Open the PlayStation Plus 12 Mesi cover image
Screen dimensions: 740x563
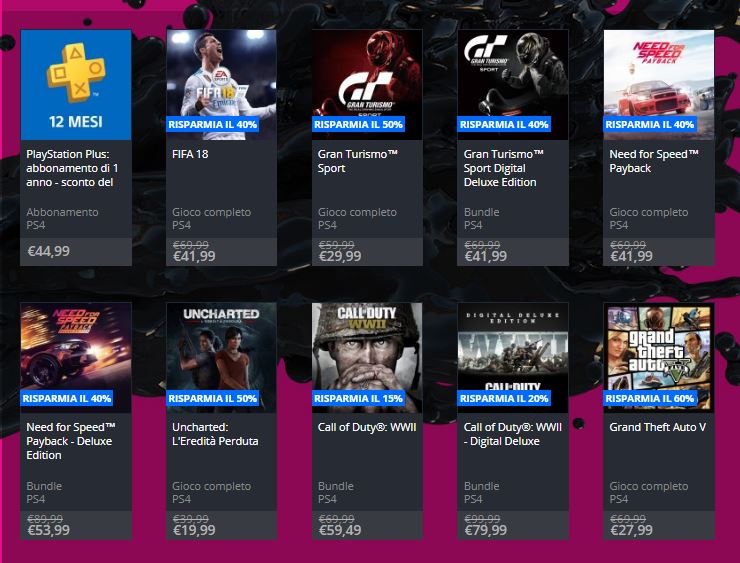click(76, 84)
